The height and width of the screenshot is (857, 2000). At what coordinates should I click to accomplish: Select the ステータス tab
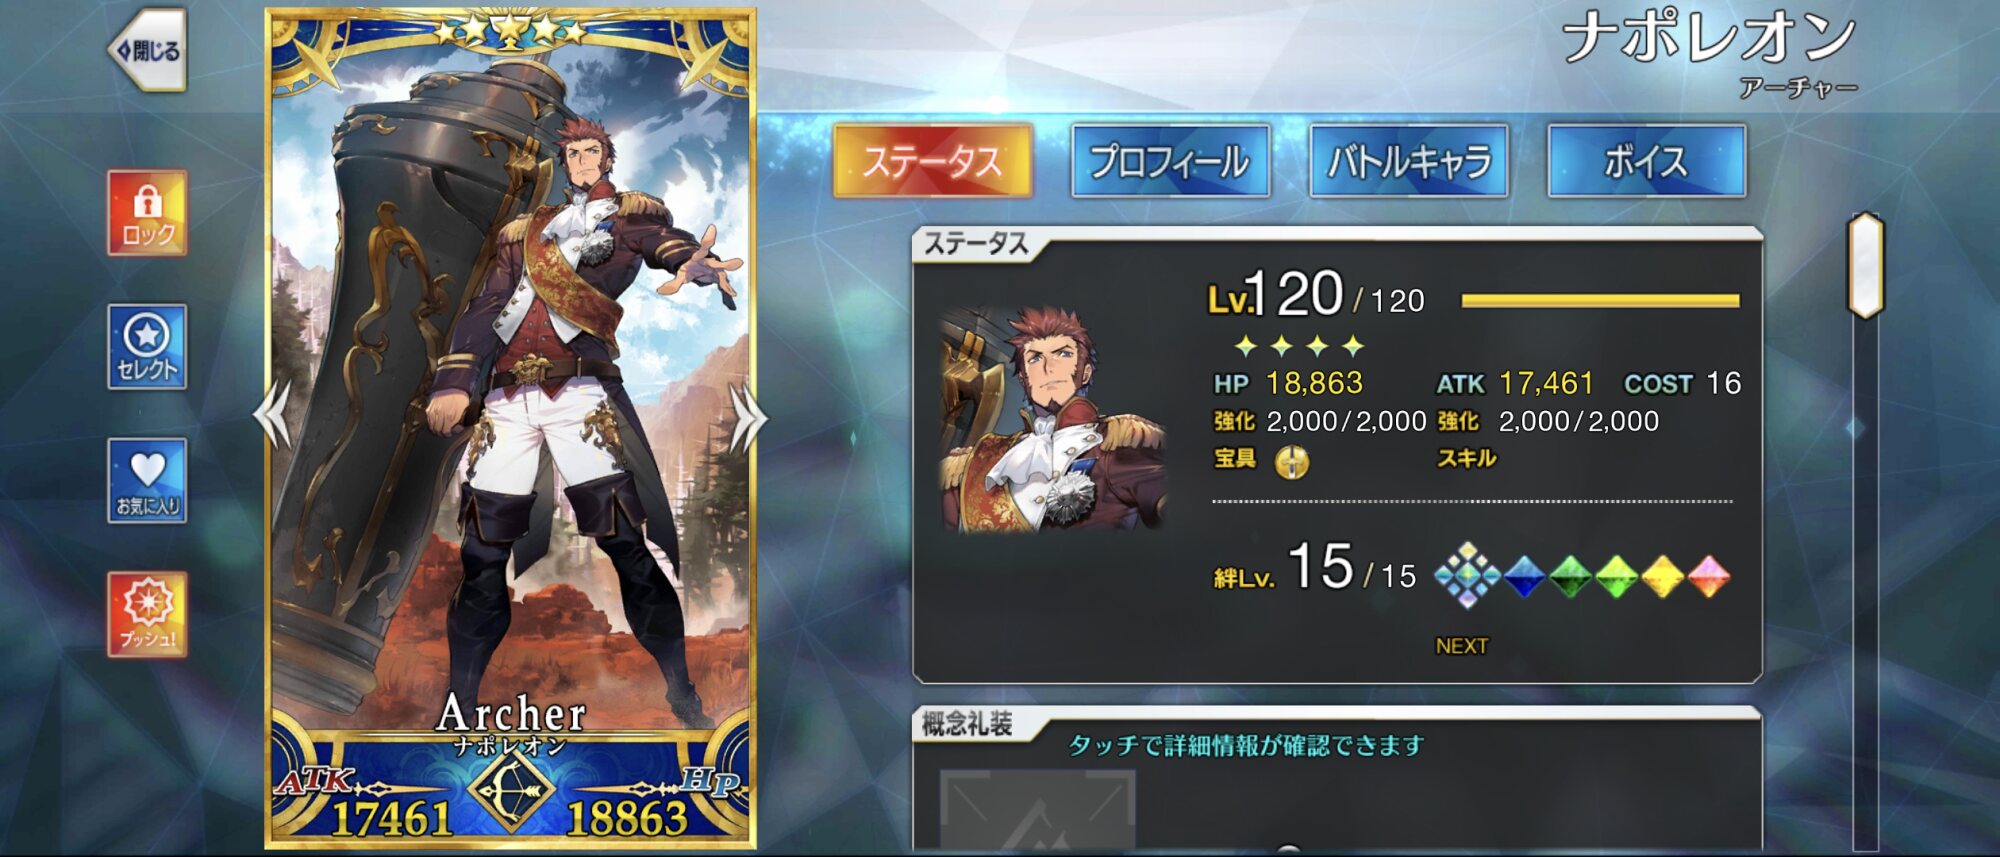click(x=932, y=161)
